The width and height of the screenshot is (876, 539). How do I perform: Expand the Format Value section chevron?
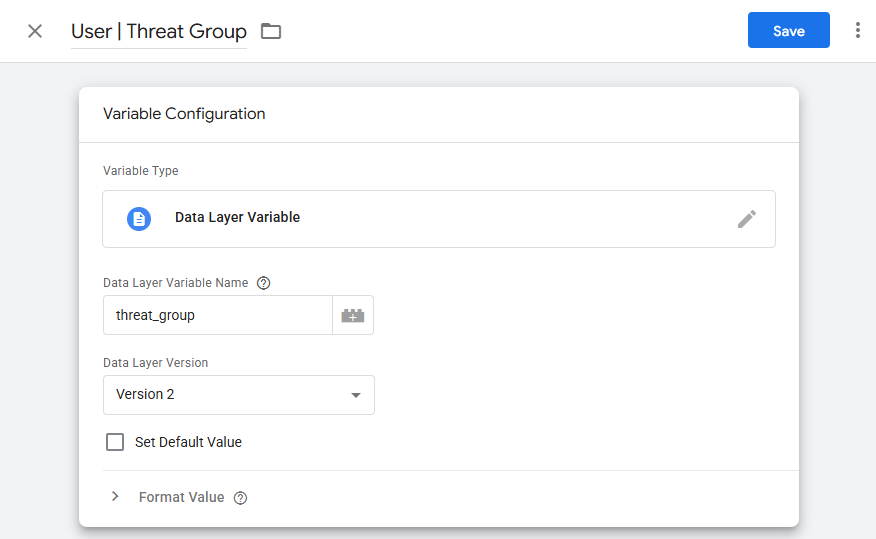[115, 497]
